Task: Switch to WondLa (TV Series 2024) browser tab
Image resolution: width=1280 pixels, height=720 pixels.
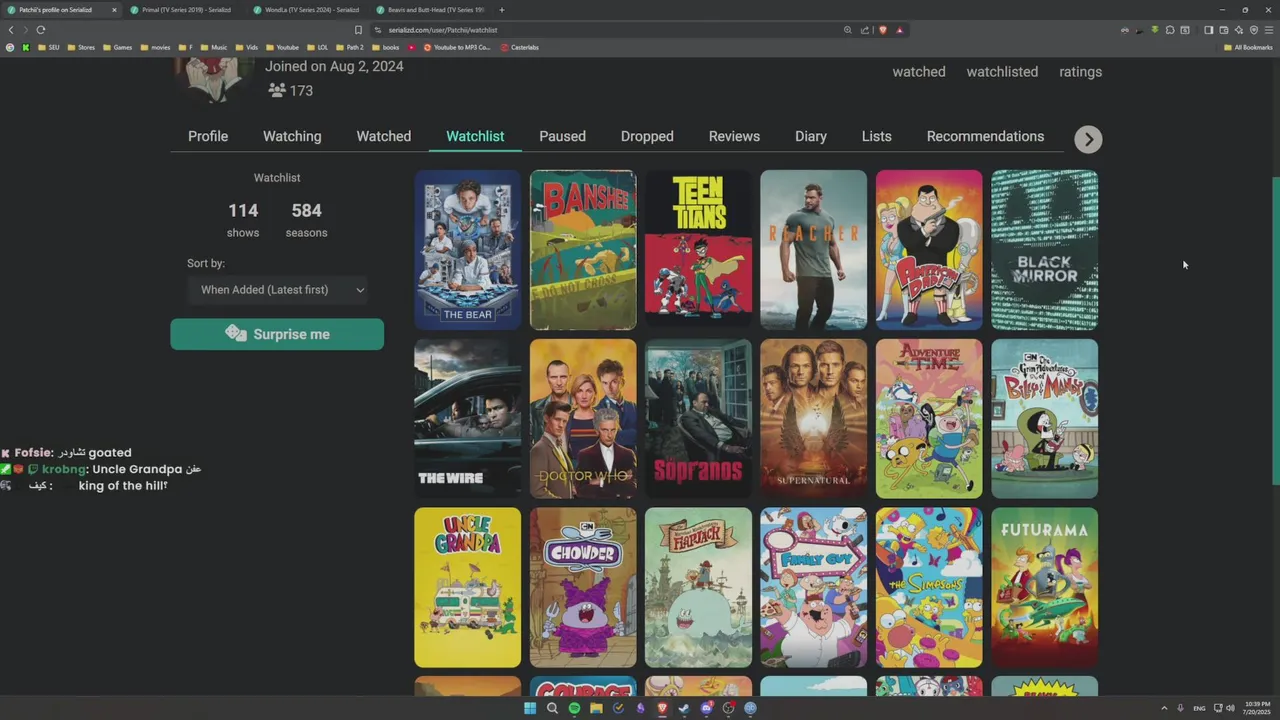Action: (306, 10)
